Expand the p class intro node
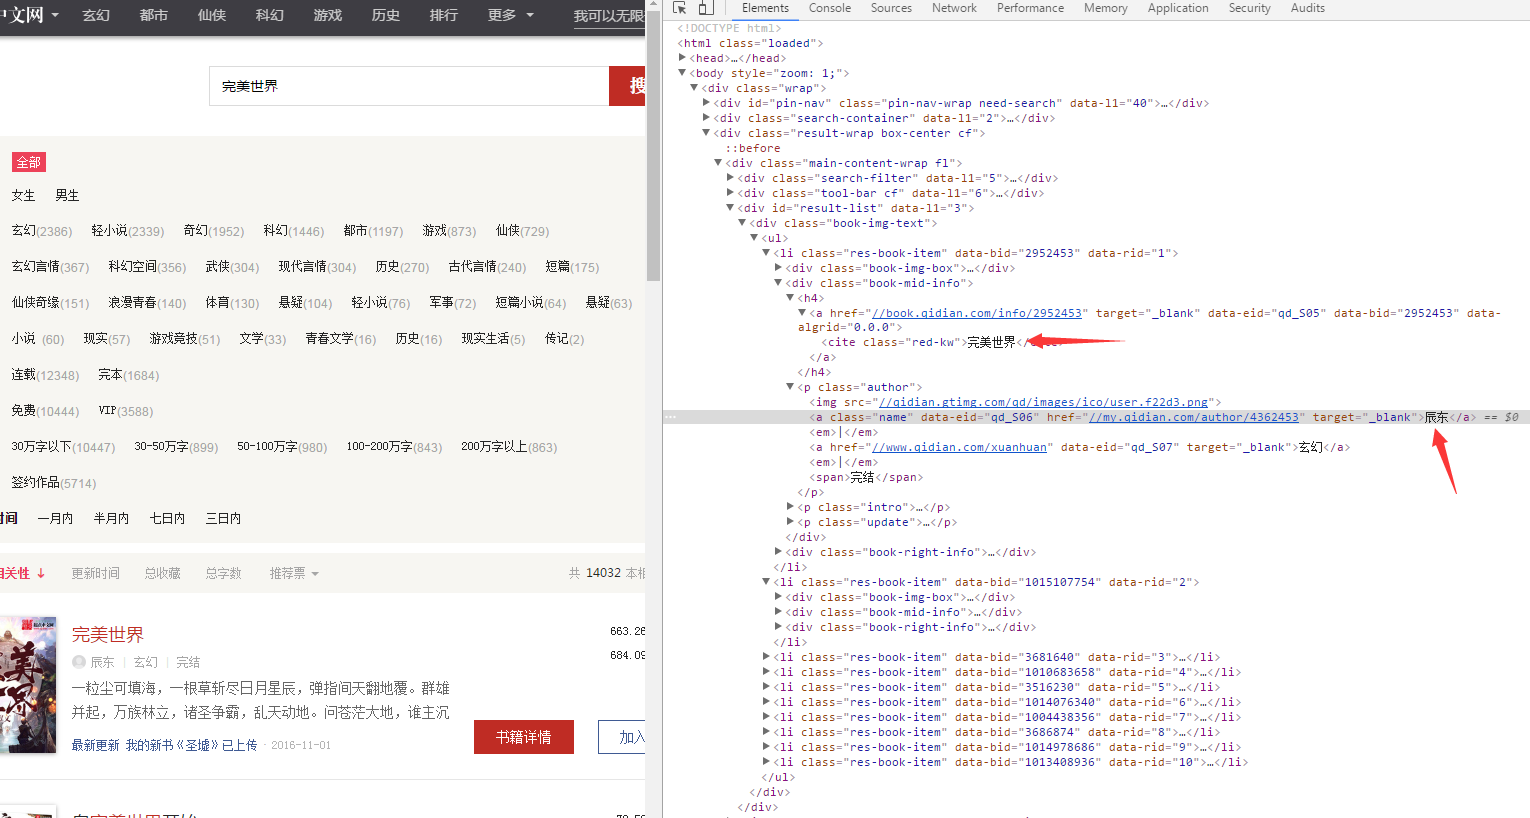1530x818 pixels. click(790, 507)
